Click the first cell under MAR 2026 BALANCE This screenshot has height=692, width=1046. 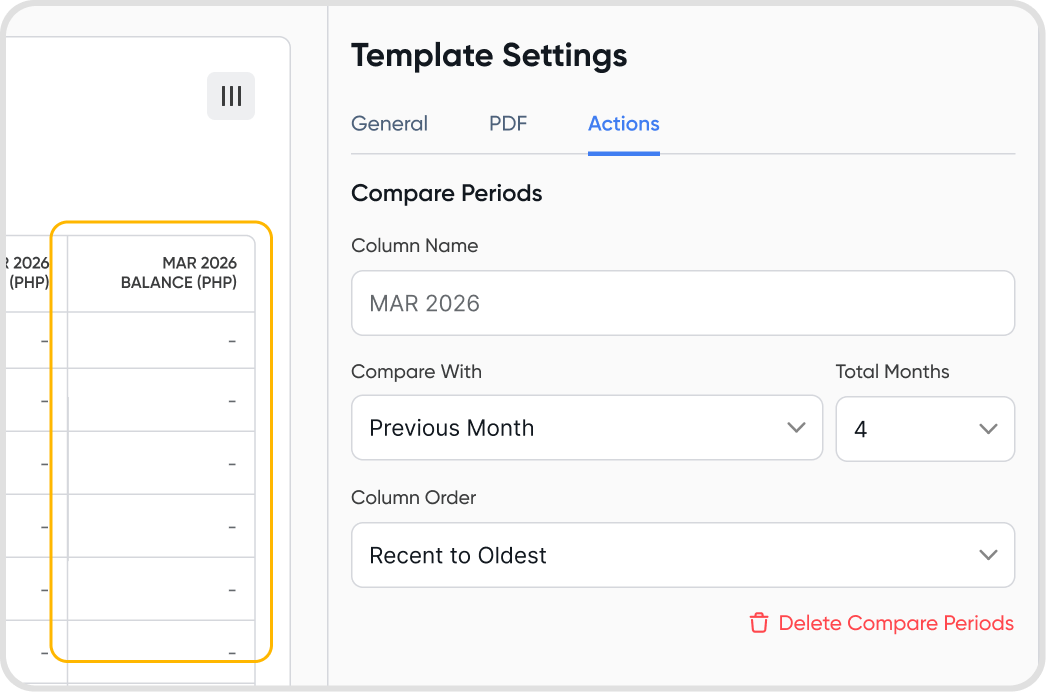pyautogui.click(x=161, y=341)
